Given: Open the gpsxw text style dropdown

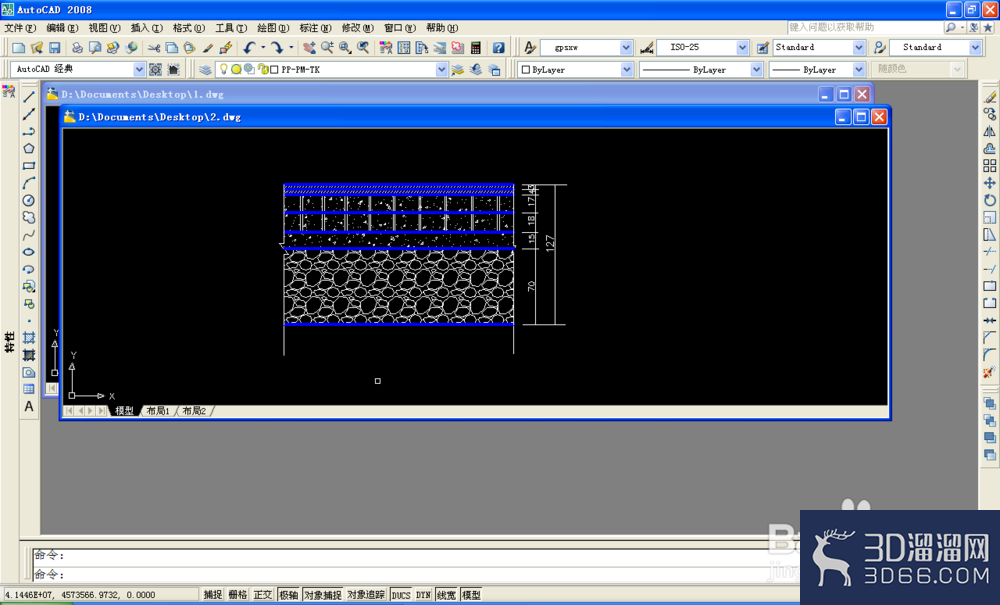Looking at the screenshot, I should click(626, 48).
